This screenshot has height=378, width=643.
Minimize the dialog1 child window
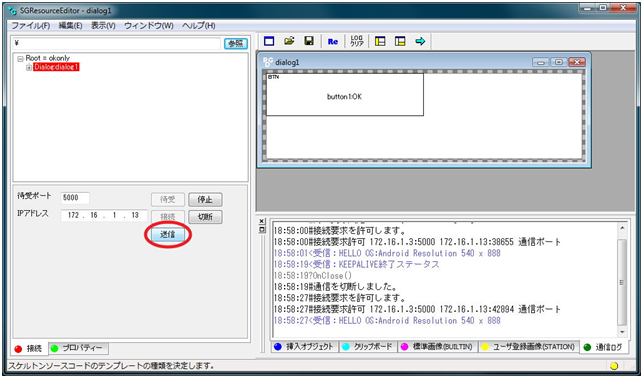[x=541, y=62]
